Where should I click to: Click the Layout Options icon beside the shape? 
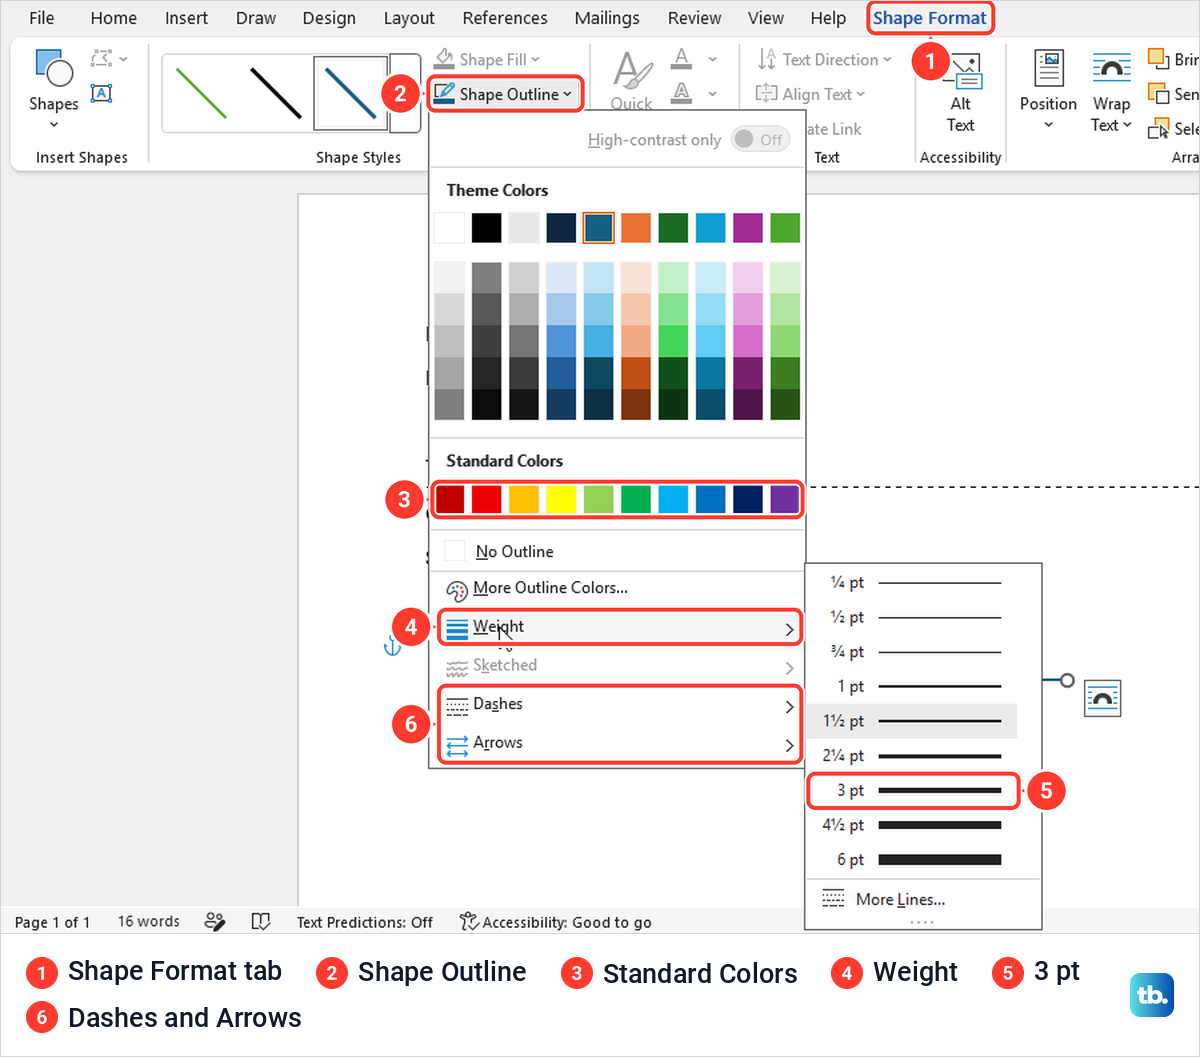pyautogui.click(x=1103, y=697)
